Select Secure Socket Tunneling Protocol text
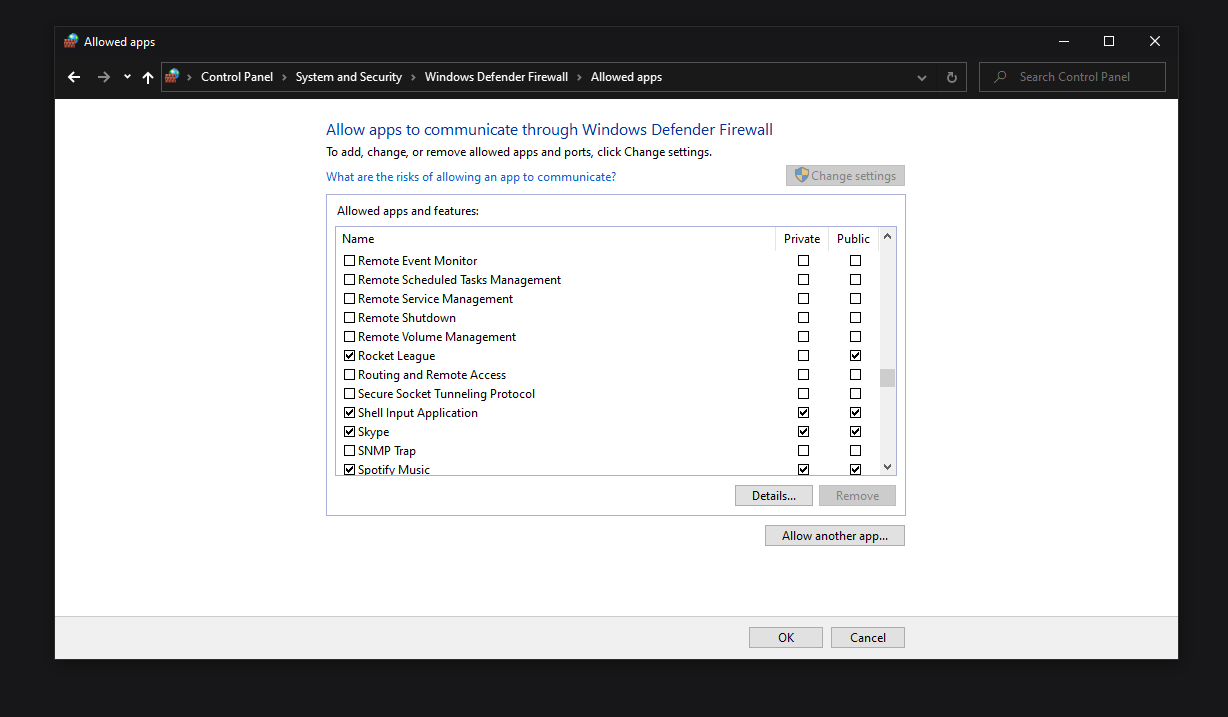 point(446,394)
